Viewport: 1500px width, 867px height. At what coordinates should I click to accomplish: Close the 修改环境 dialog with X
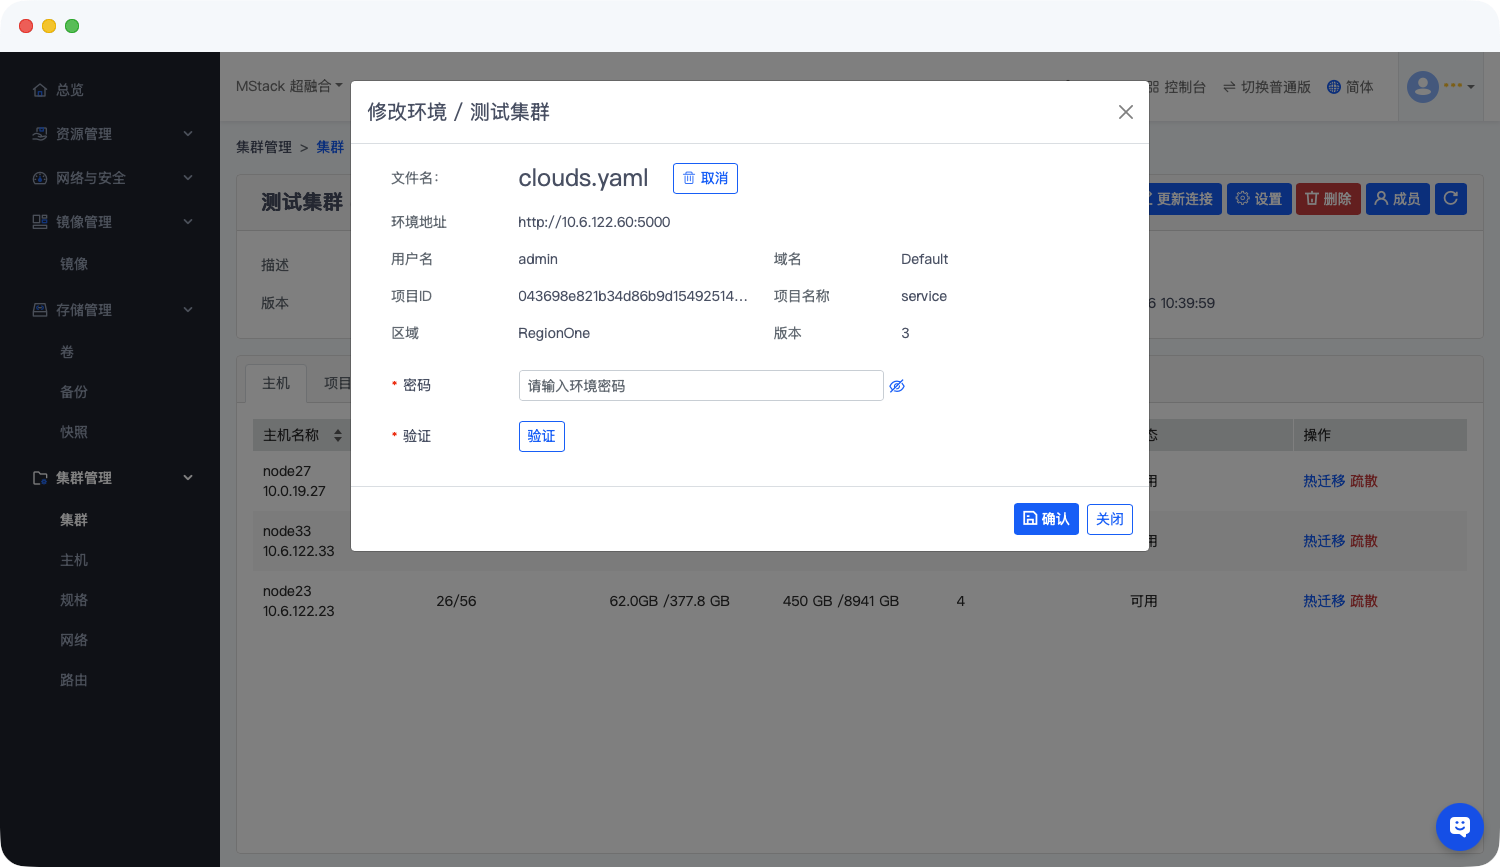click(x=1125, y=112)
